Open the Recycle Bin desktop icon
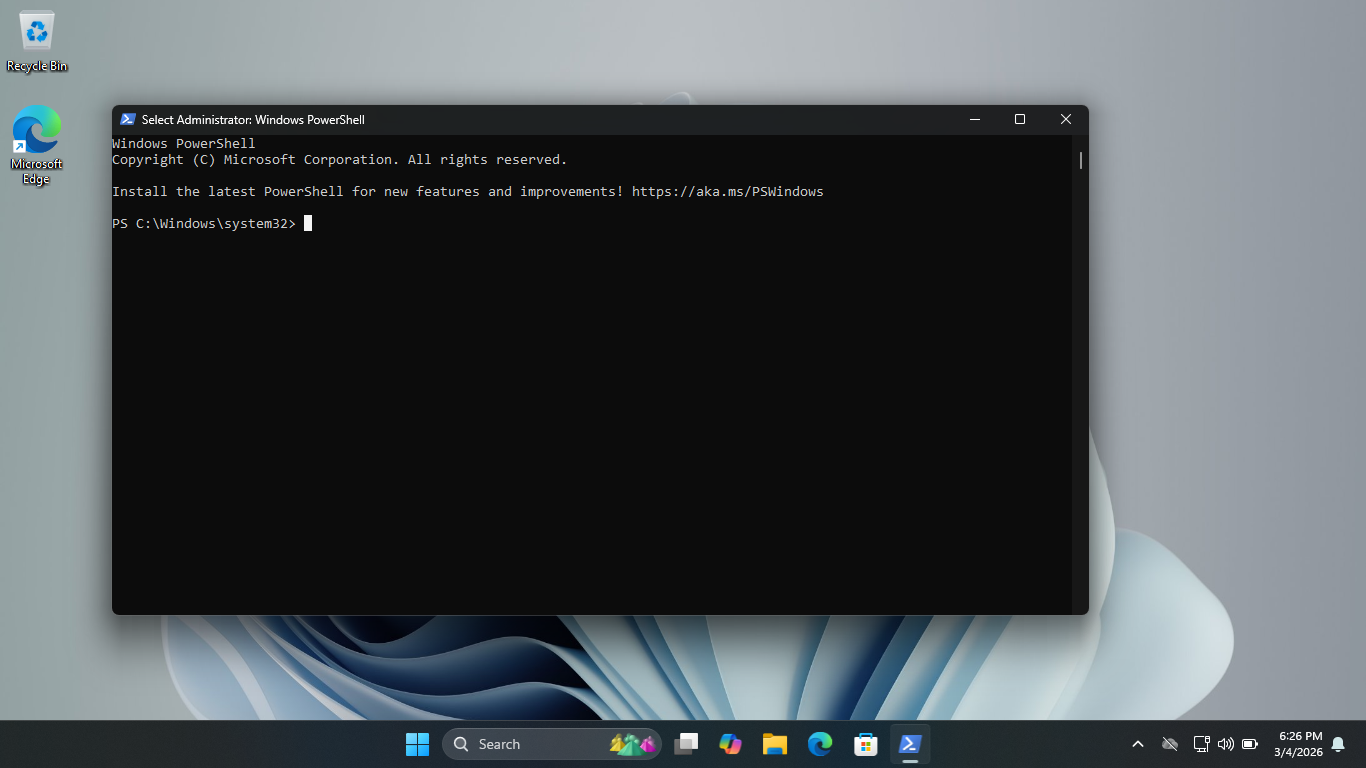 coord(37,42)
